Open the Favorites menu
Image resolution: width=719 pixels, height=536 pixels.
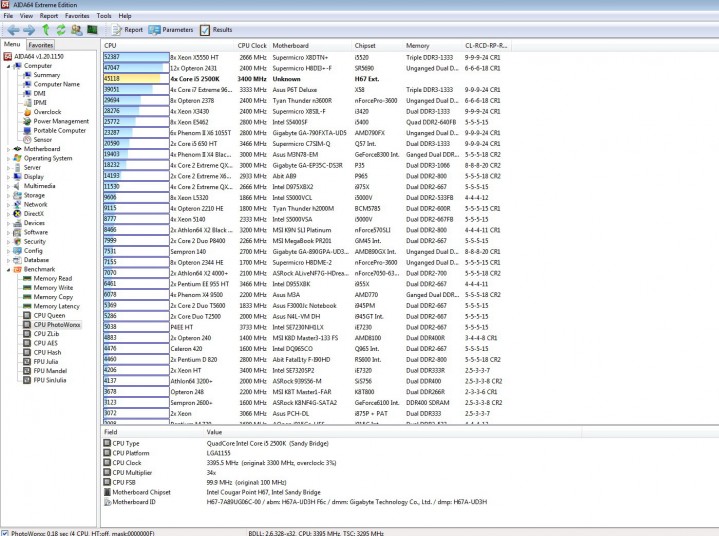coord(77,16)
